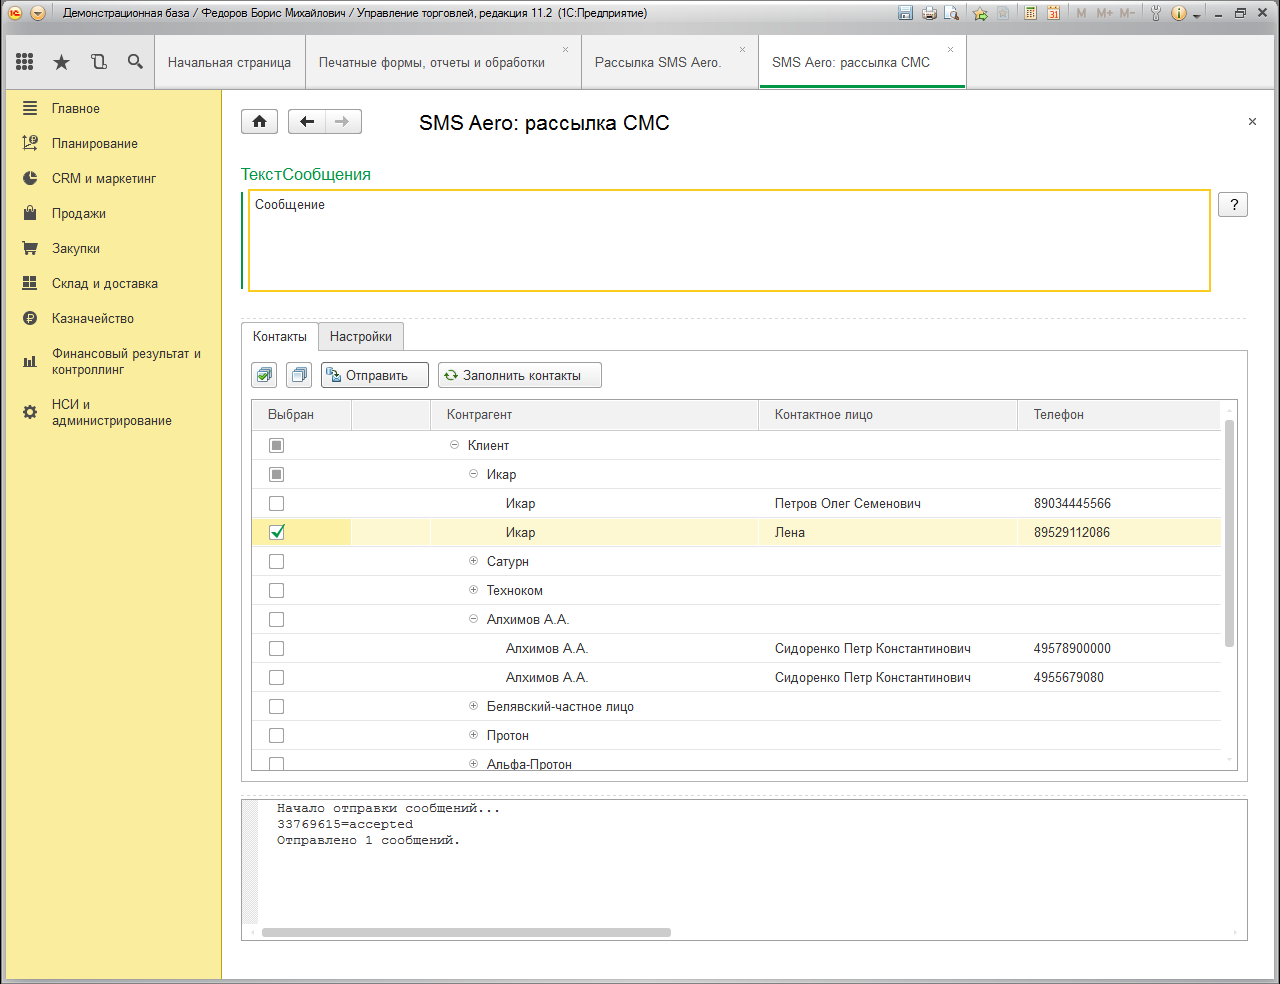Open the wrench service tools icon
Image resolution: width=1280 pixels, height=984 pixels.
tap(1156, 13)
